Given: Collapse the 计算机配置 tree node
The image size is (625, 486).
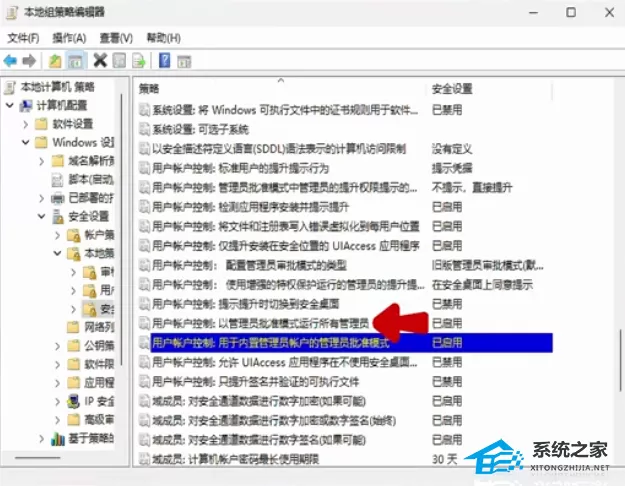Looking at the screenshot, I should 10,106.
